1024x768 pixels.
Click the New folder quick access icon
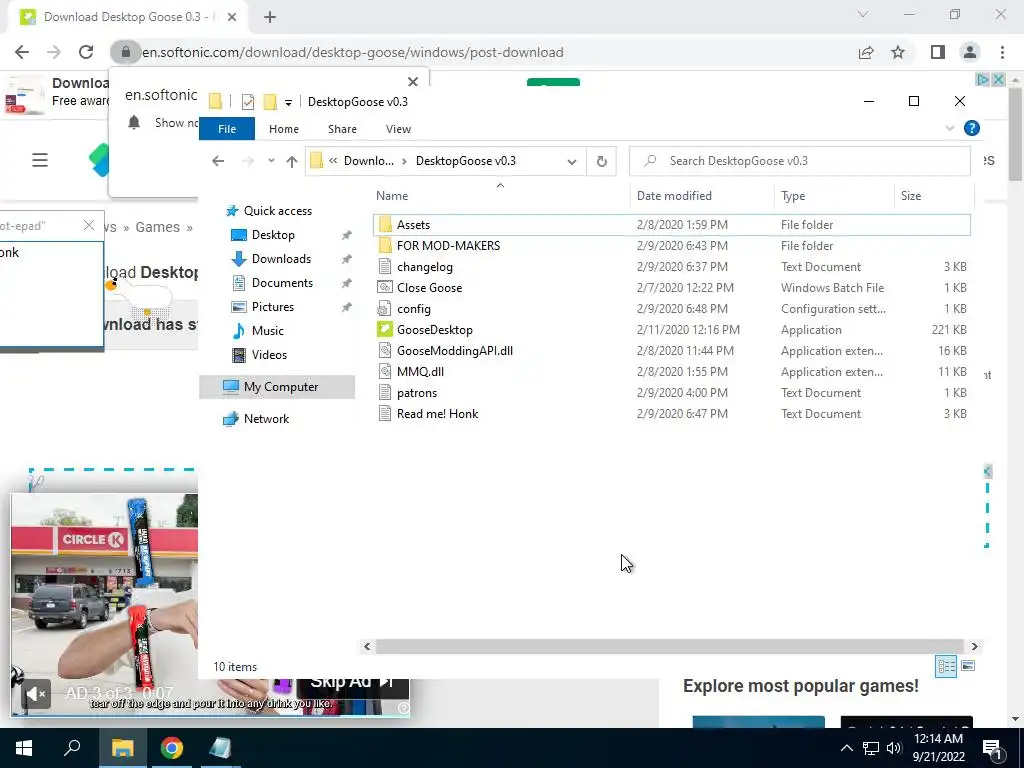click(270, 102)
